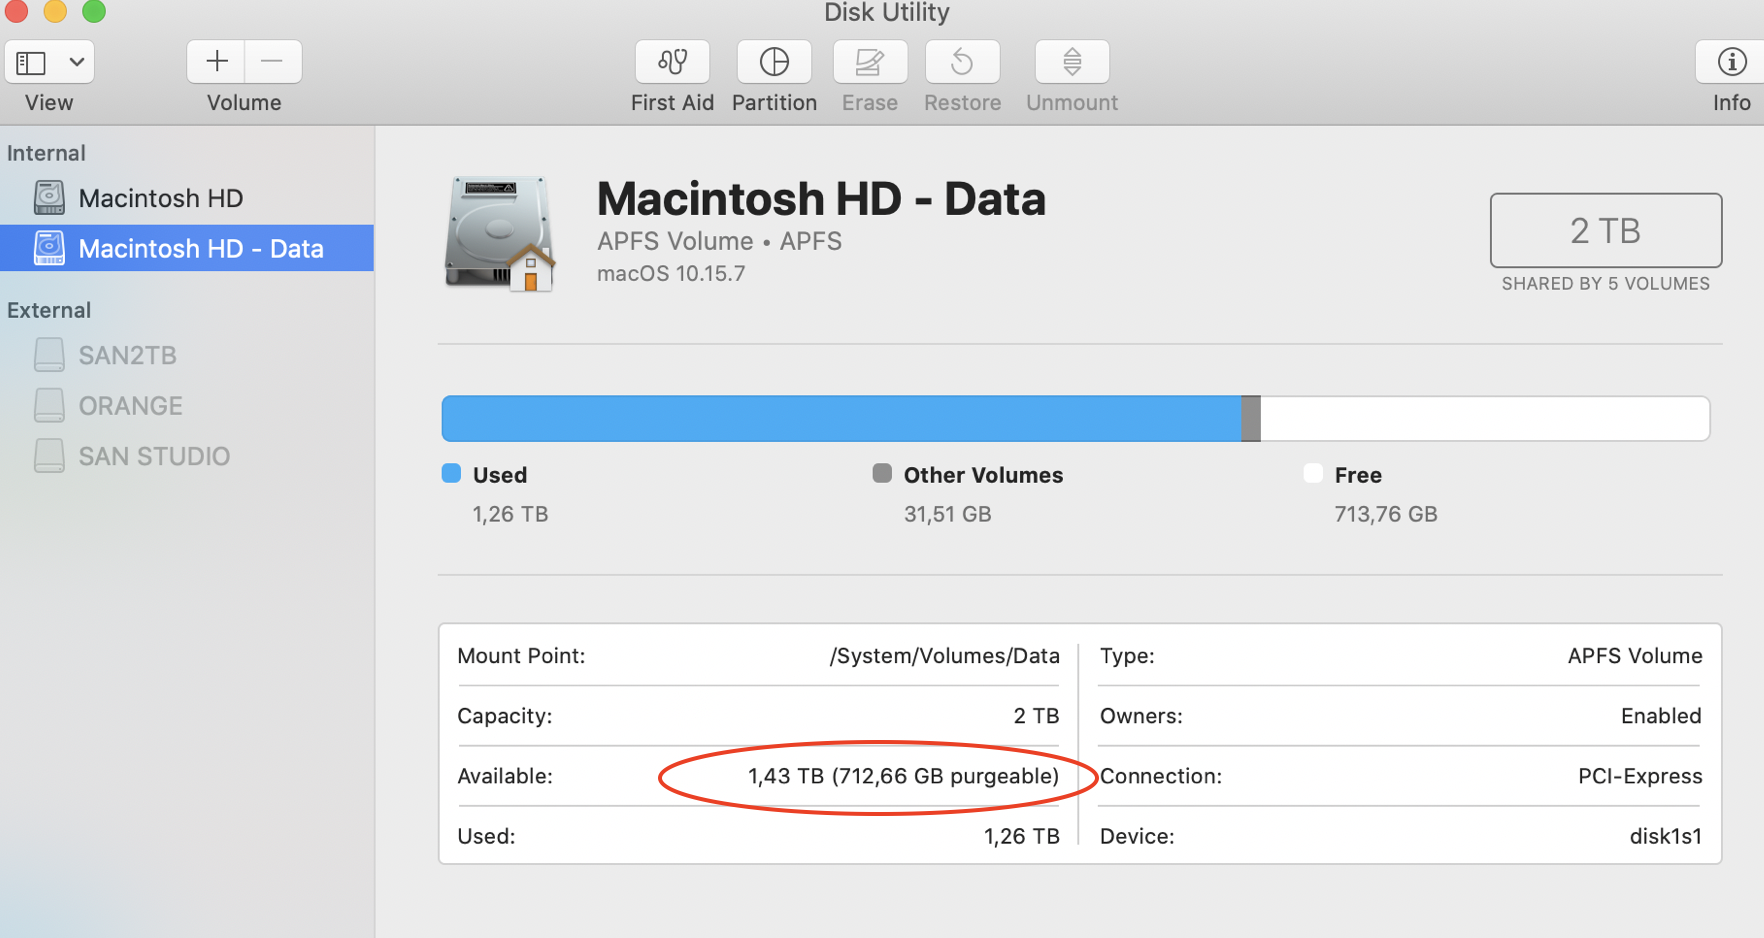
Task: Click the blue Used legend swatch
Action: 451,473
